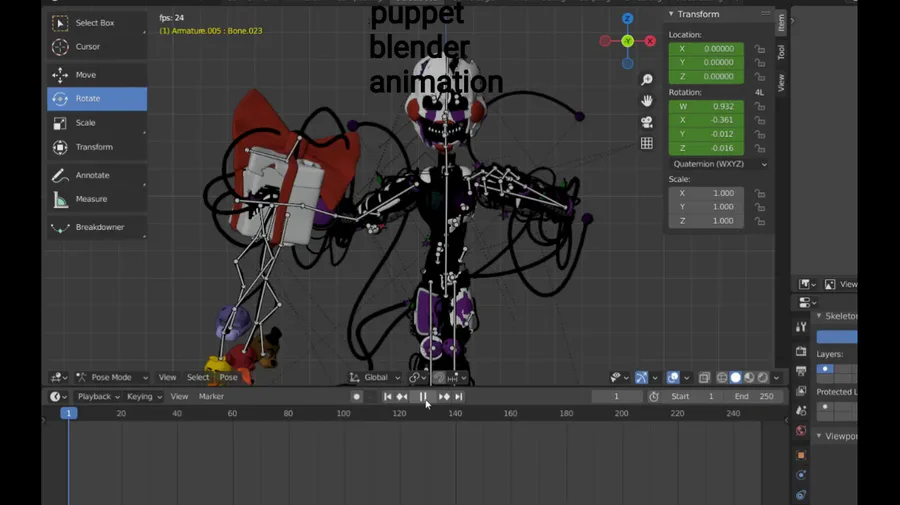Image resolution: width=900 pixels, height=505 pixels.
Task: Open Render properties tab icon
Action: tap(801, 351)
